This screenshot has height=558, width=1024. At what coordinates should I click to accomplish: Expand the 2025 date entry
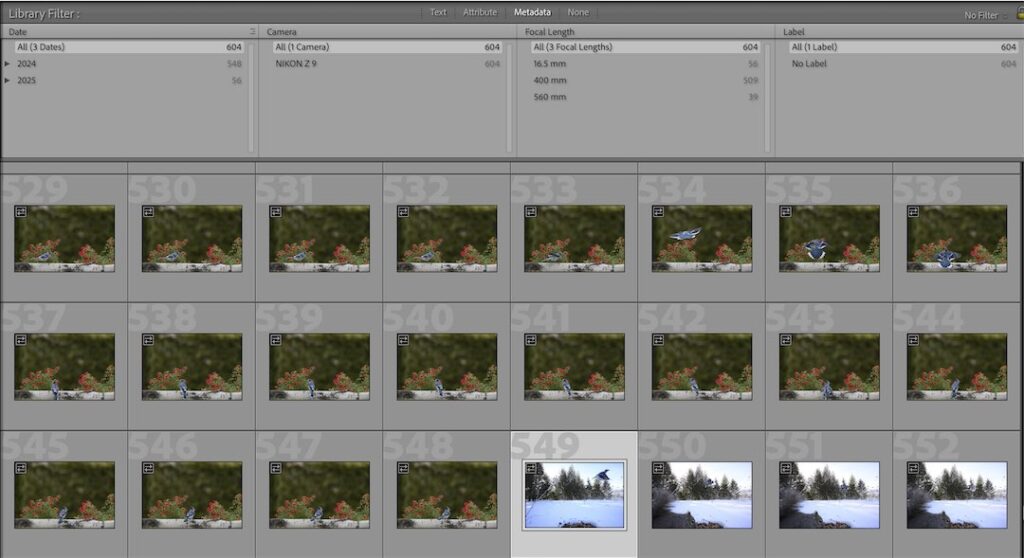(x=7, y=80)
